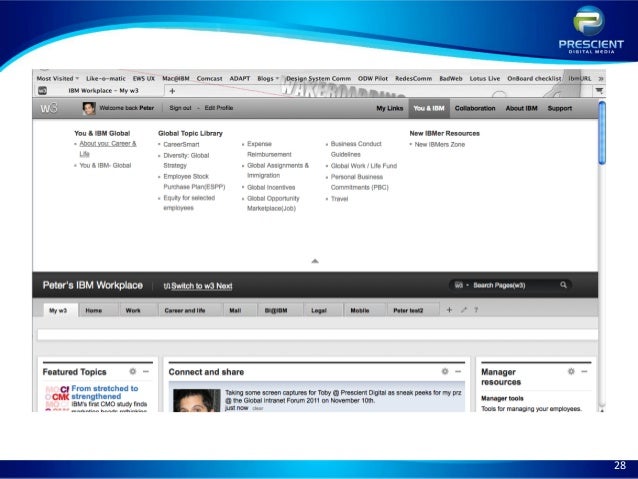Open Expense Reimbursement link
638x479 pixels.
269,149
